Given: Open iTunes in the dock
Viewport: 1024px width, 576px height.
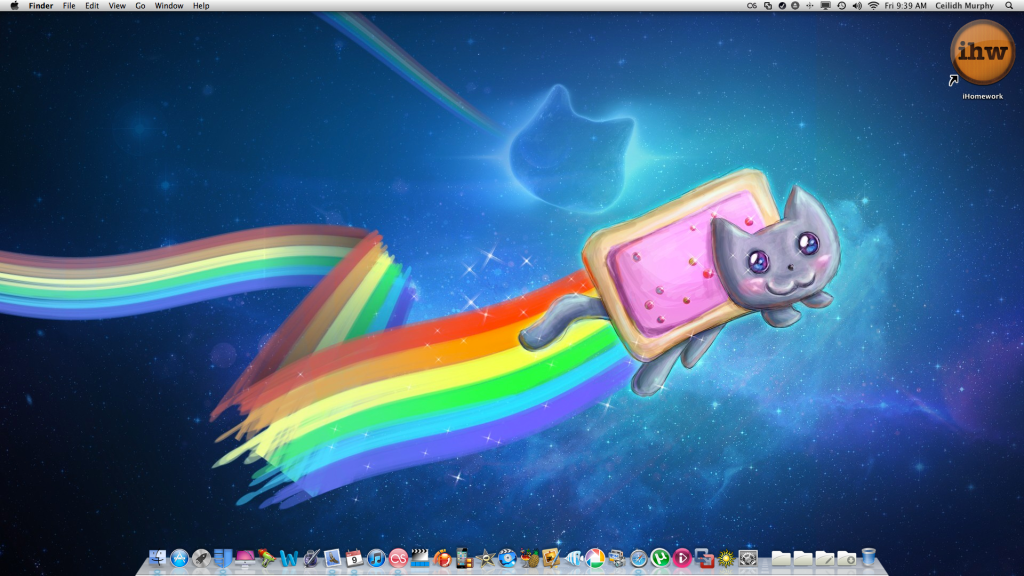Looking at the screenshot, I should pos(376,558).
